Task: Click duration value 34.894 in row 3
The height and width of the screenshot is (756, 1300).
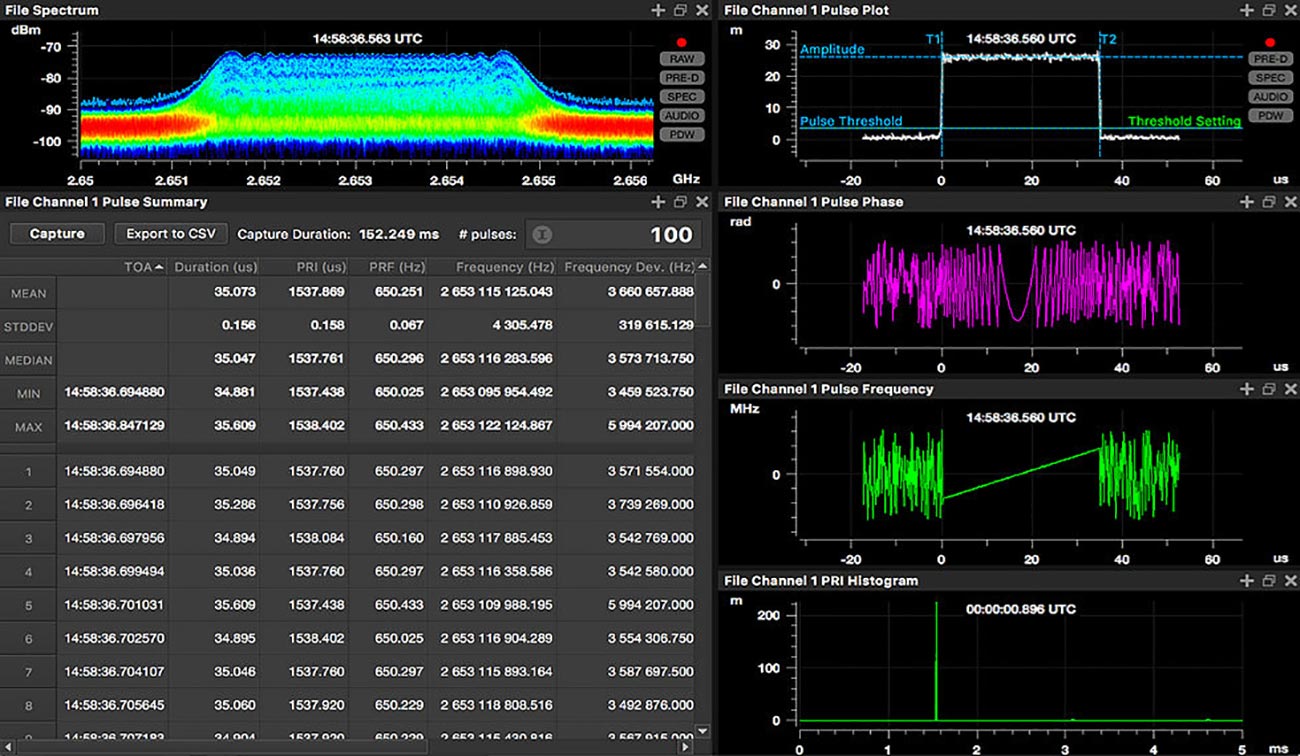Action: pyautogui.click(x=235, y=538)
